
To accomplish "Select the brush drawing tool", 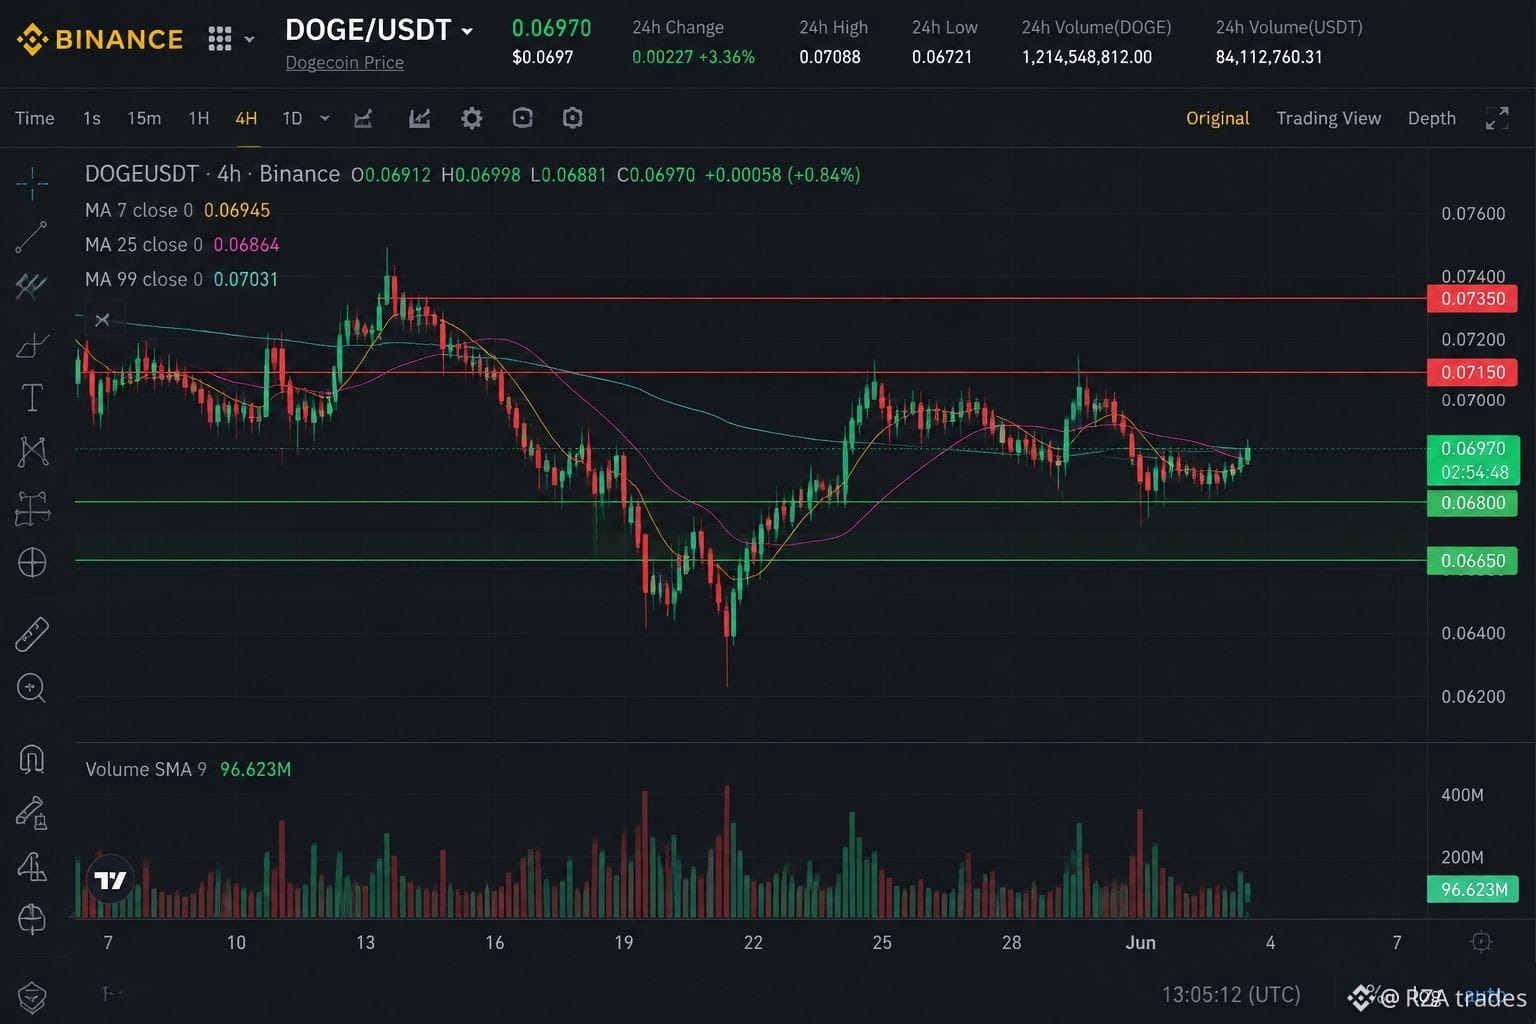I will coord(32,345).
